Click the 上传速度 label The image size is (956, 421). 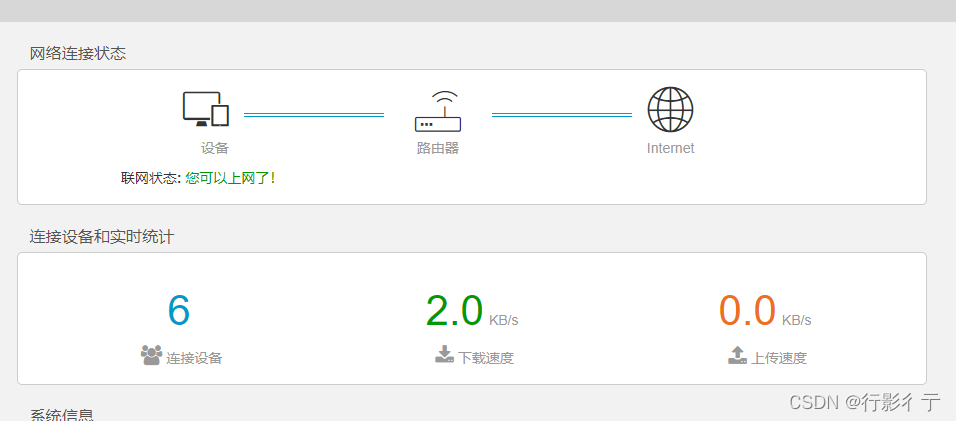click(779, 358)
